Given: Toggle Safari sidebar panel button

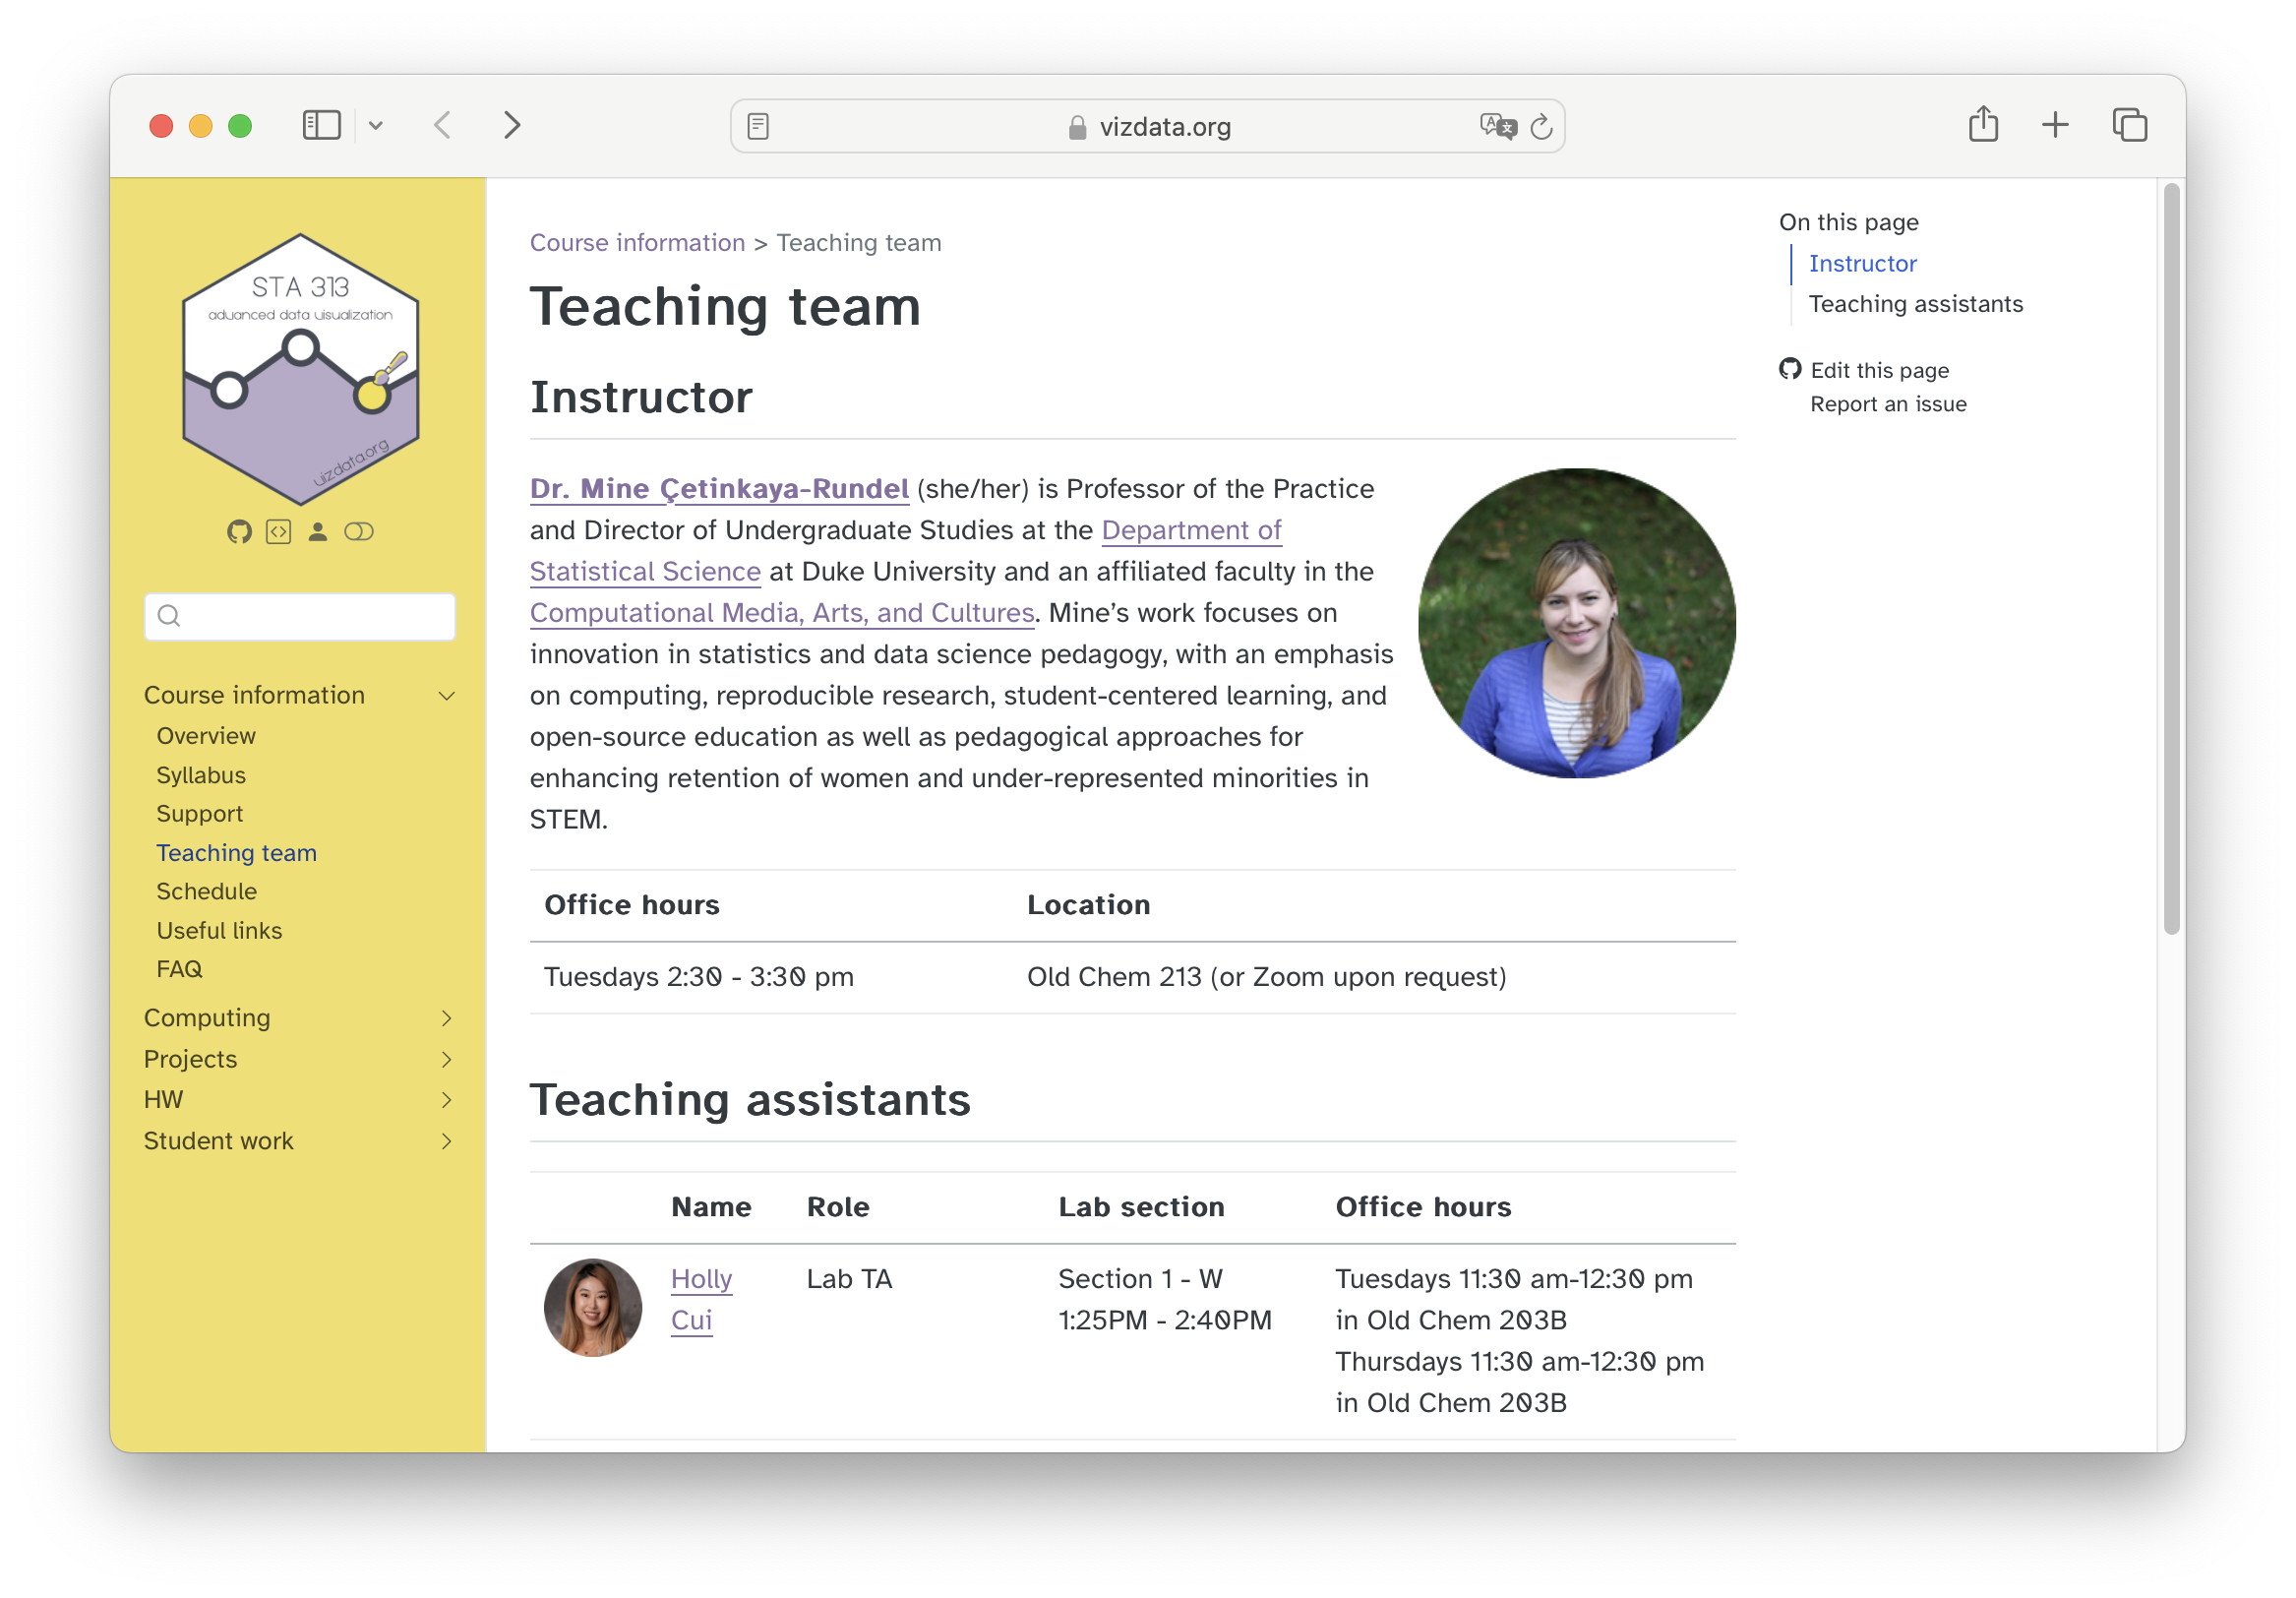Looking at the screenshot, I should pyautogui.click(x=322, y=126).
